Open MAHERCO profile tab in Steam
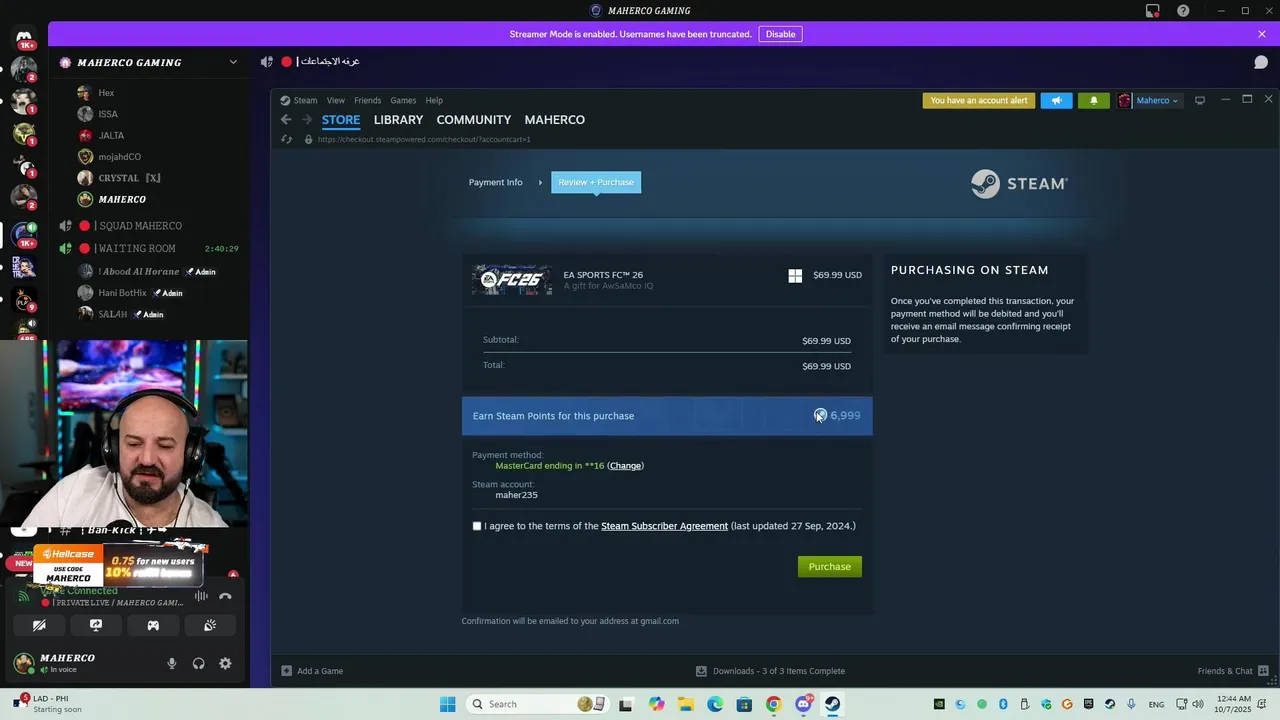This screenshot has height=720, width=1280. point(555,120)
